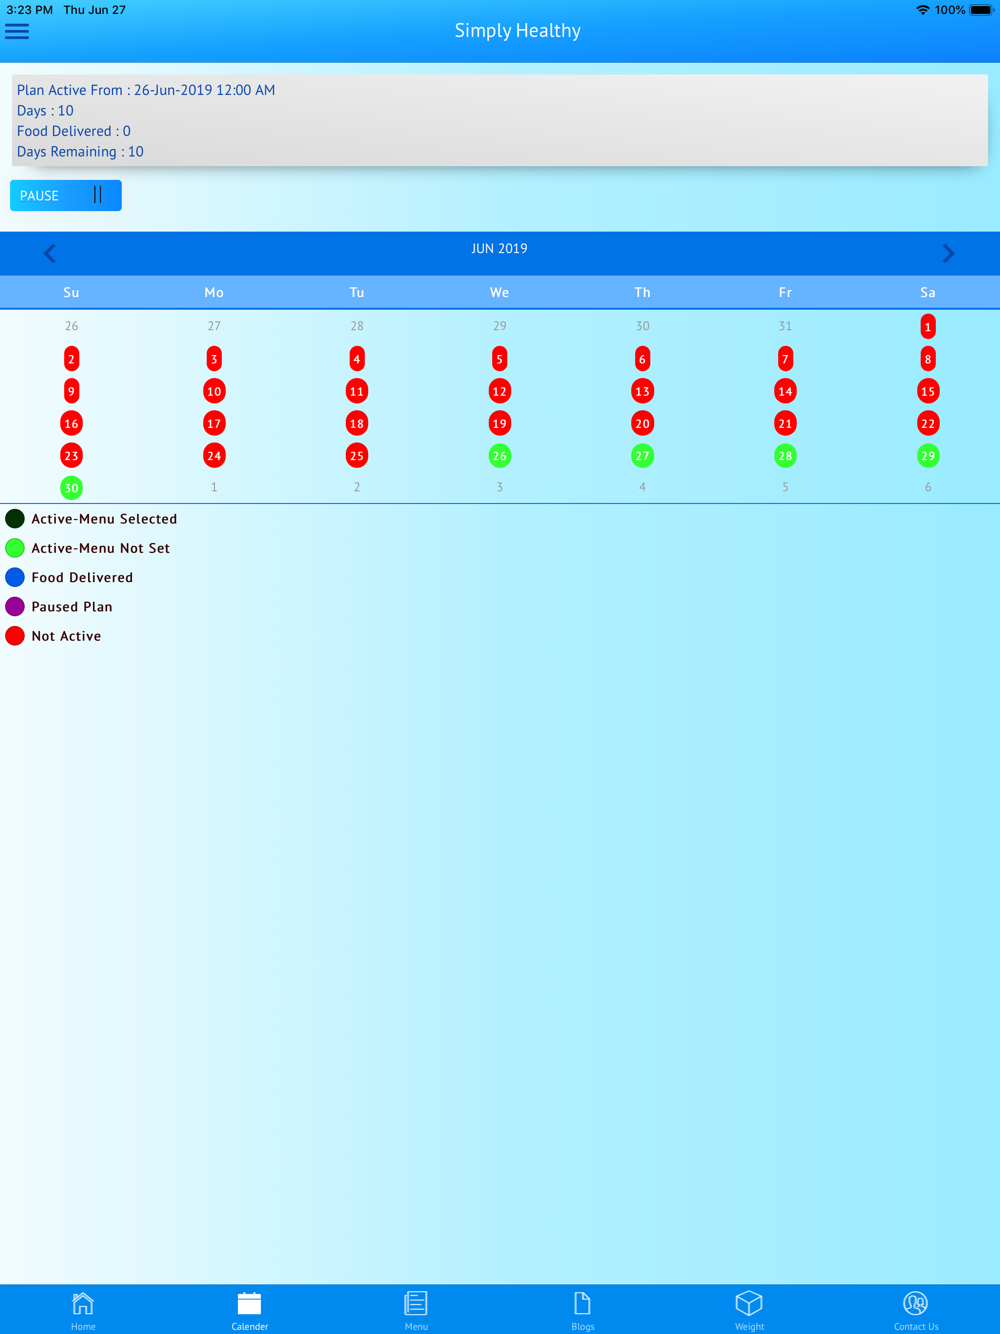This screenshot has height=1334, width=1000.
Task: Select June 1 red date
Action: click(928, 327)
